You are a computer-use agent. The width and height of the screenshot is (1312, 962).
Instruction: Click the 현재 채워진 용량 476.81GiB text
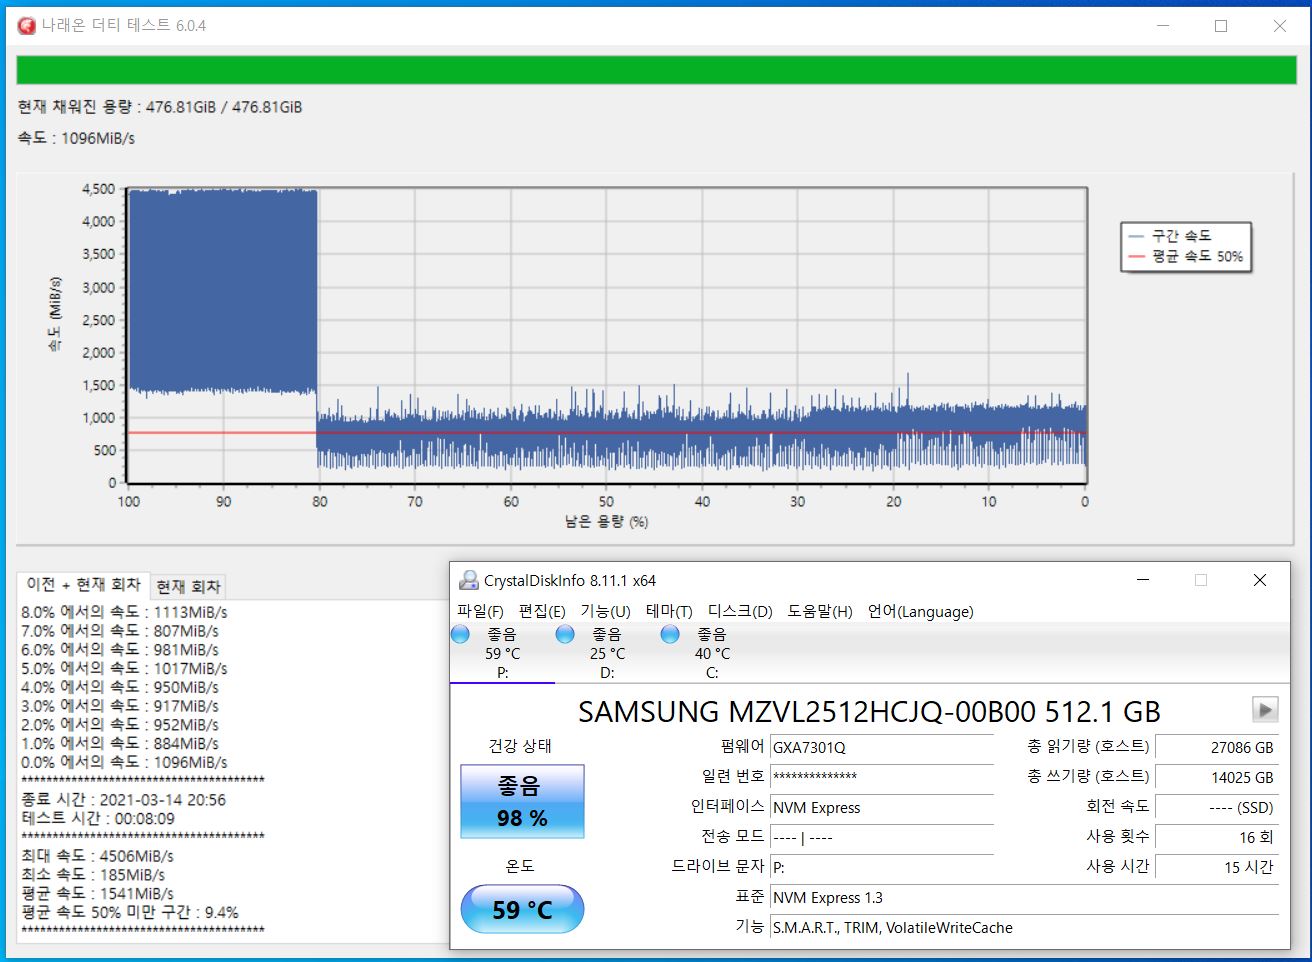160,107
